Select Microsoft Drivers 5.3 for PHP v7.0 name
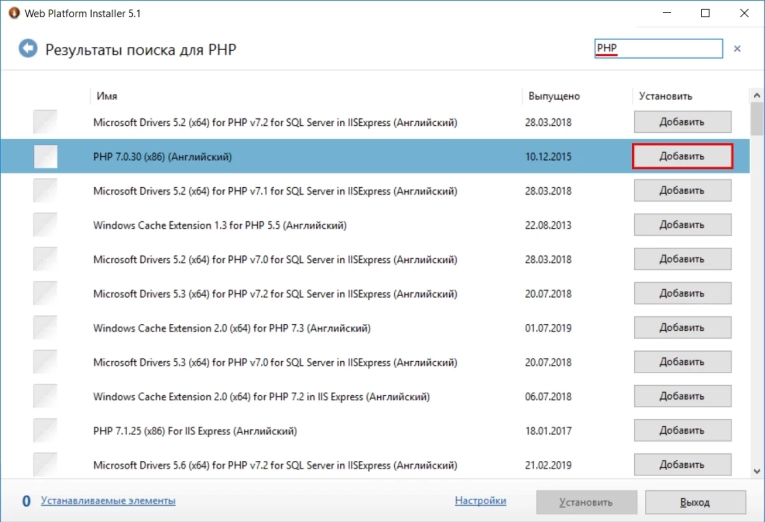The image size is (765, 522). (275, 362)
